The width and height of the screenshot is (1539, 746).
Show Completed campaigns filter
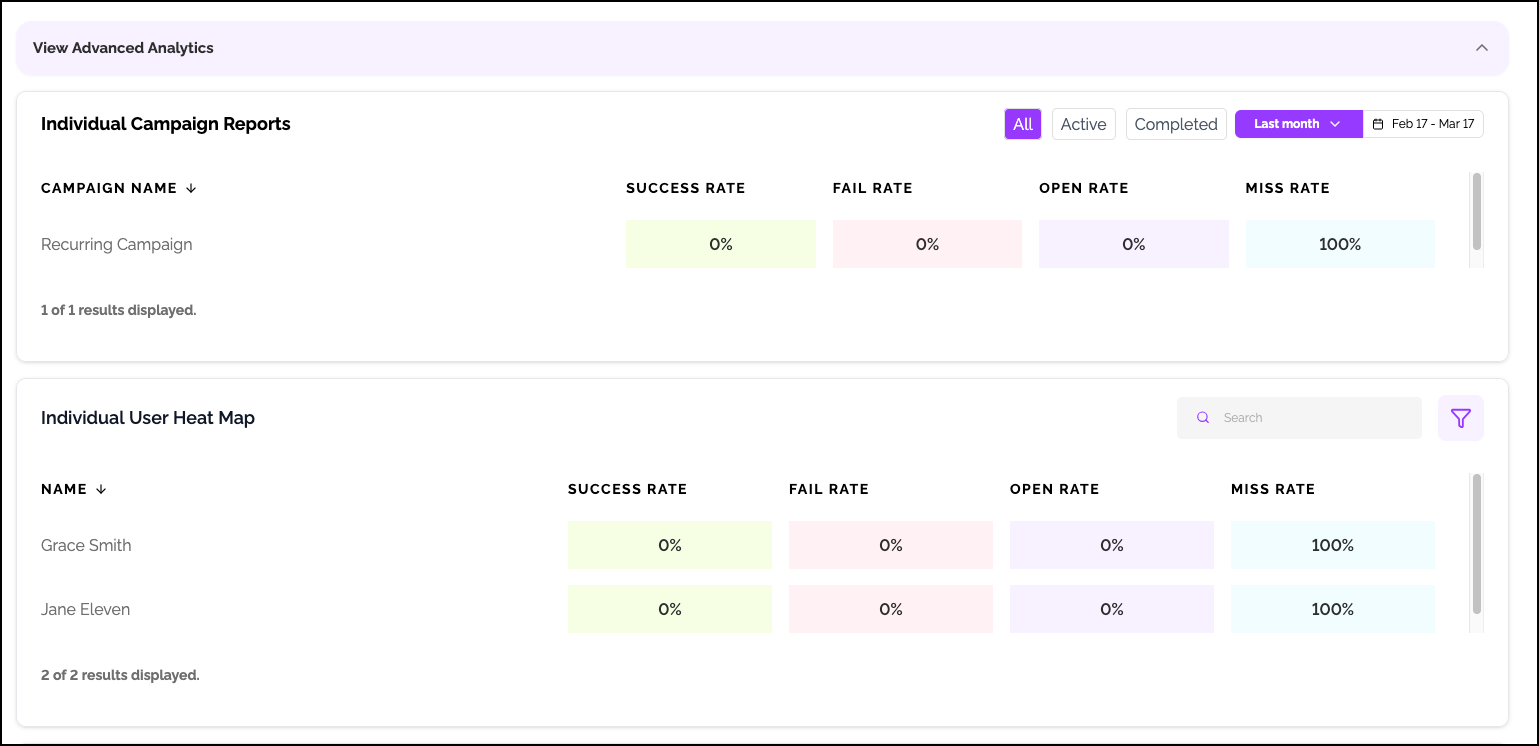tap(1175, 124)
